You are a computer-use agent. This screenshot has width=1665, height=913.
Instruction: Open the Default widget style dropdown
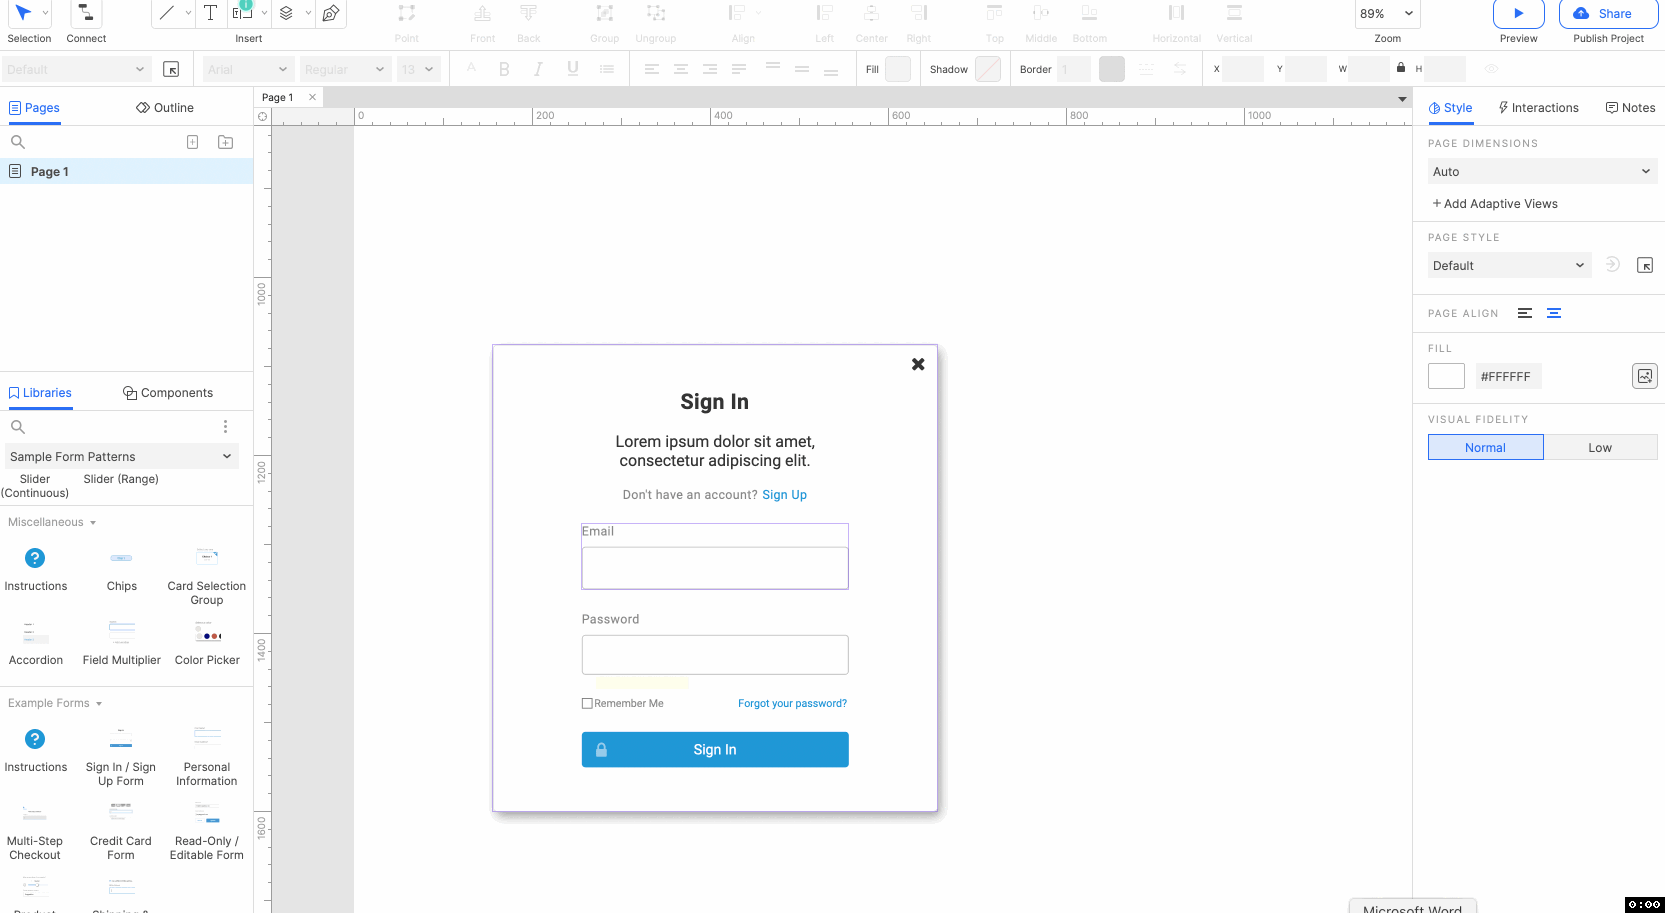(75, 69)
